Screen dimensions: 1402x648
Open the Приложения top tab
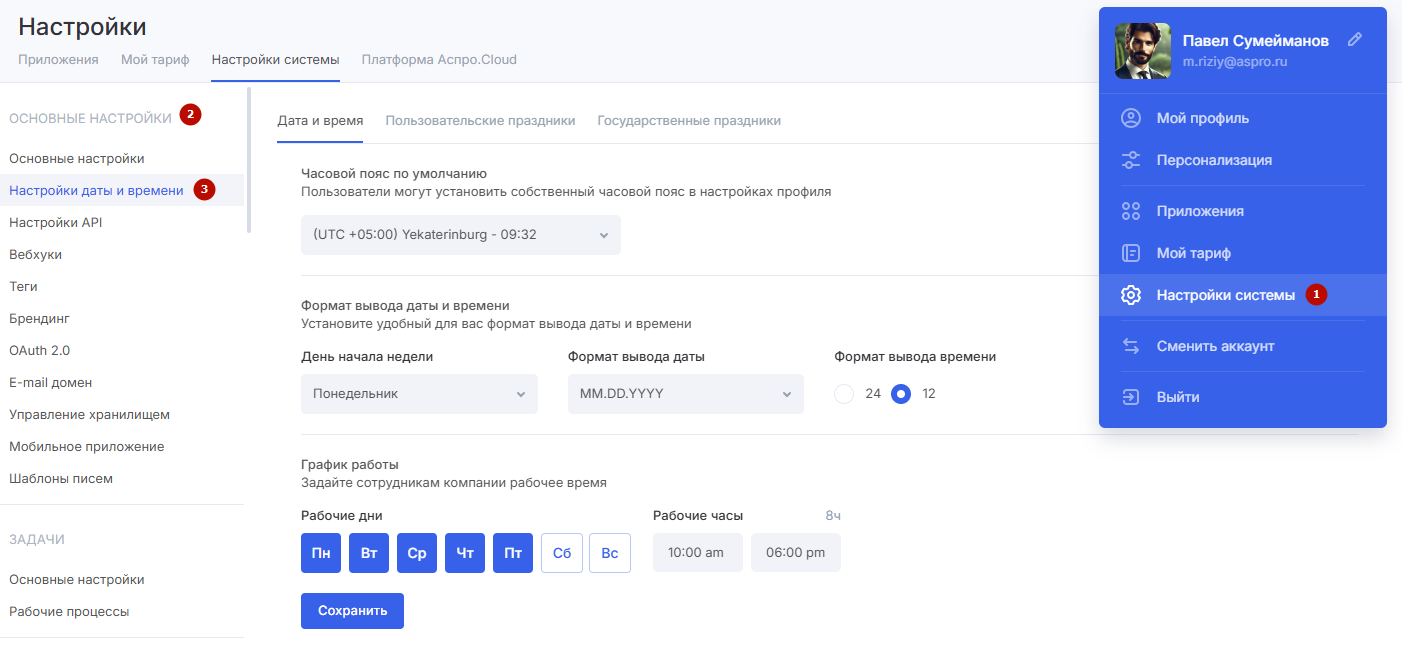point(58,59)
